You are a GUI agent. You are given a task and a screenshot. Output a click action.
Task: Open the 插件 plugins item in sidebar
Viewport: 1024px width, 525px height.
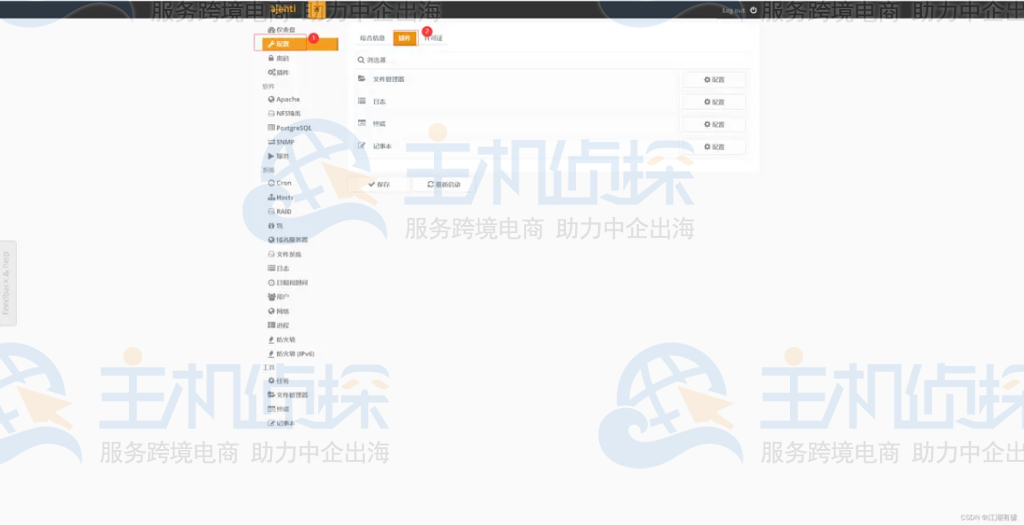pyautogui.click(x=279, y=72)
